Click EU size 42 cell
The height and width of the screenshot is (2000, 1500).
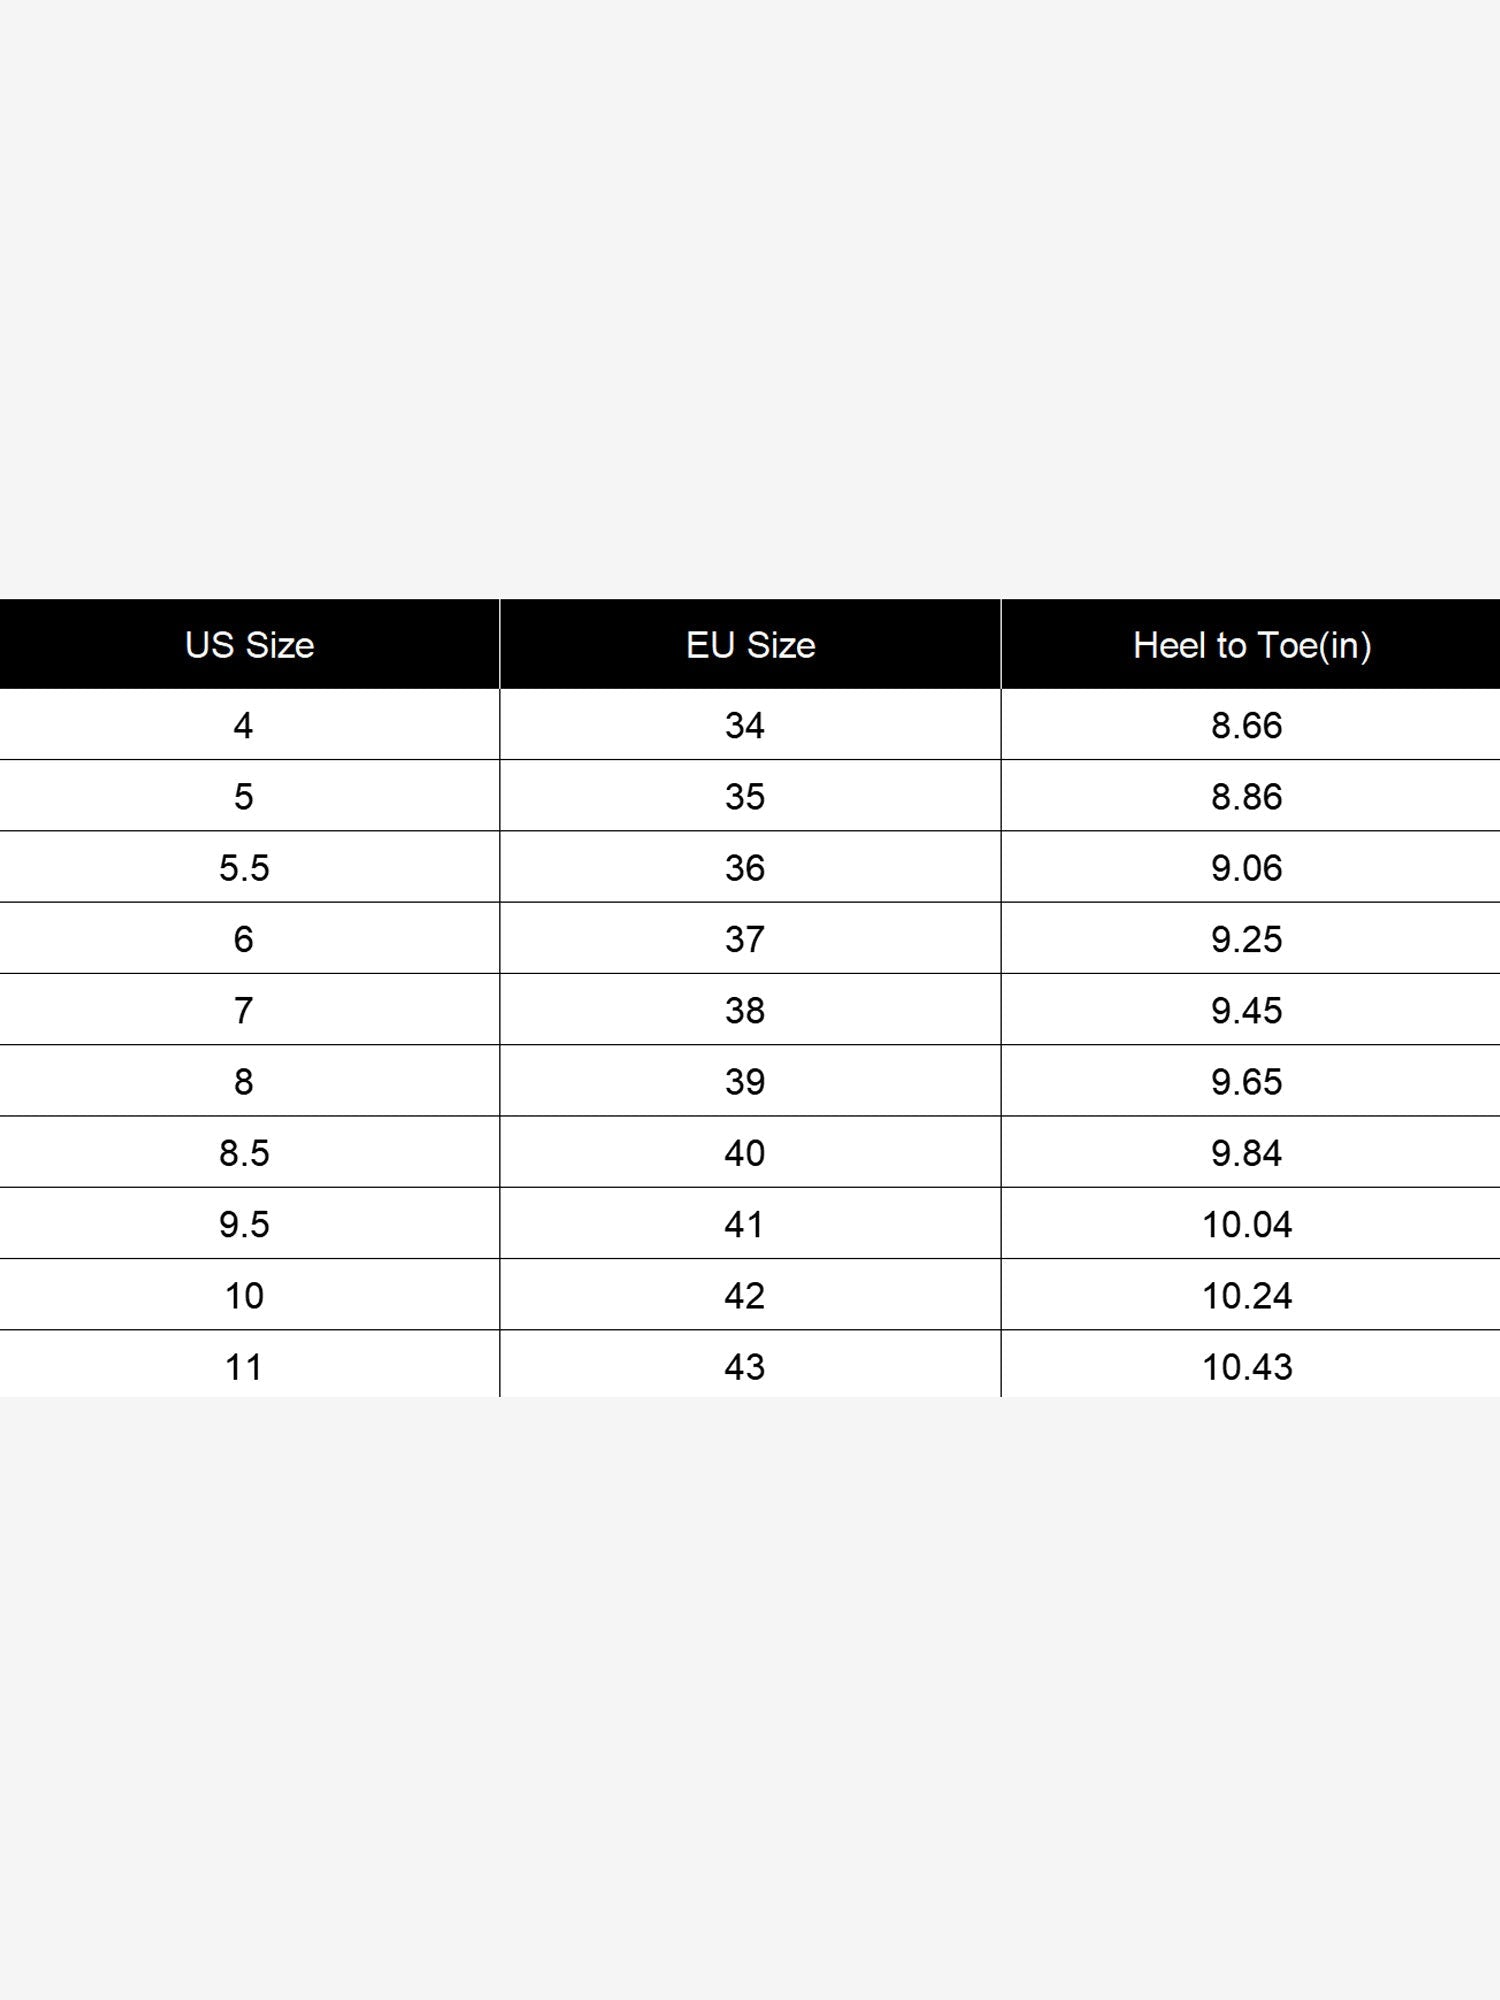point(750,1295)
